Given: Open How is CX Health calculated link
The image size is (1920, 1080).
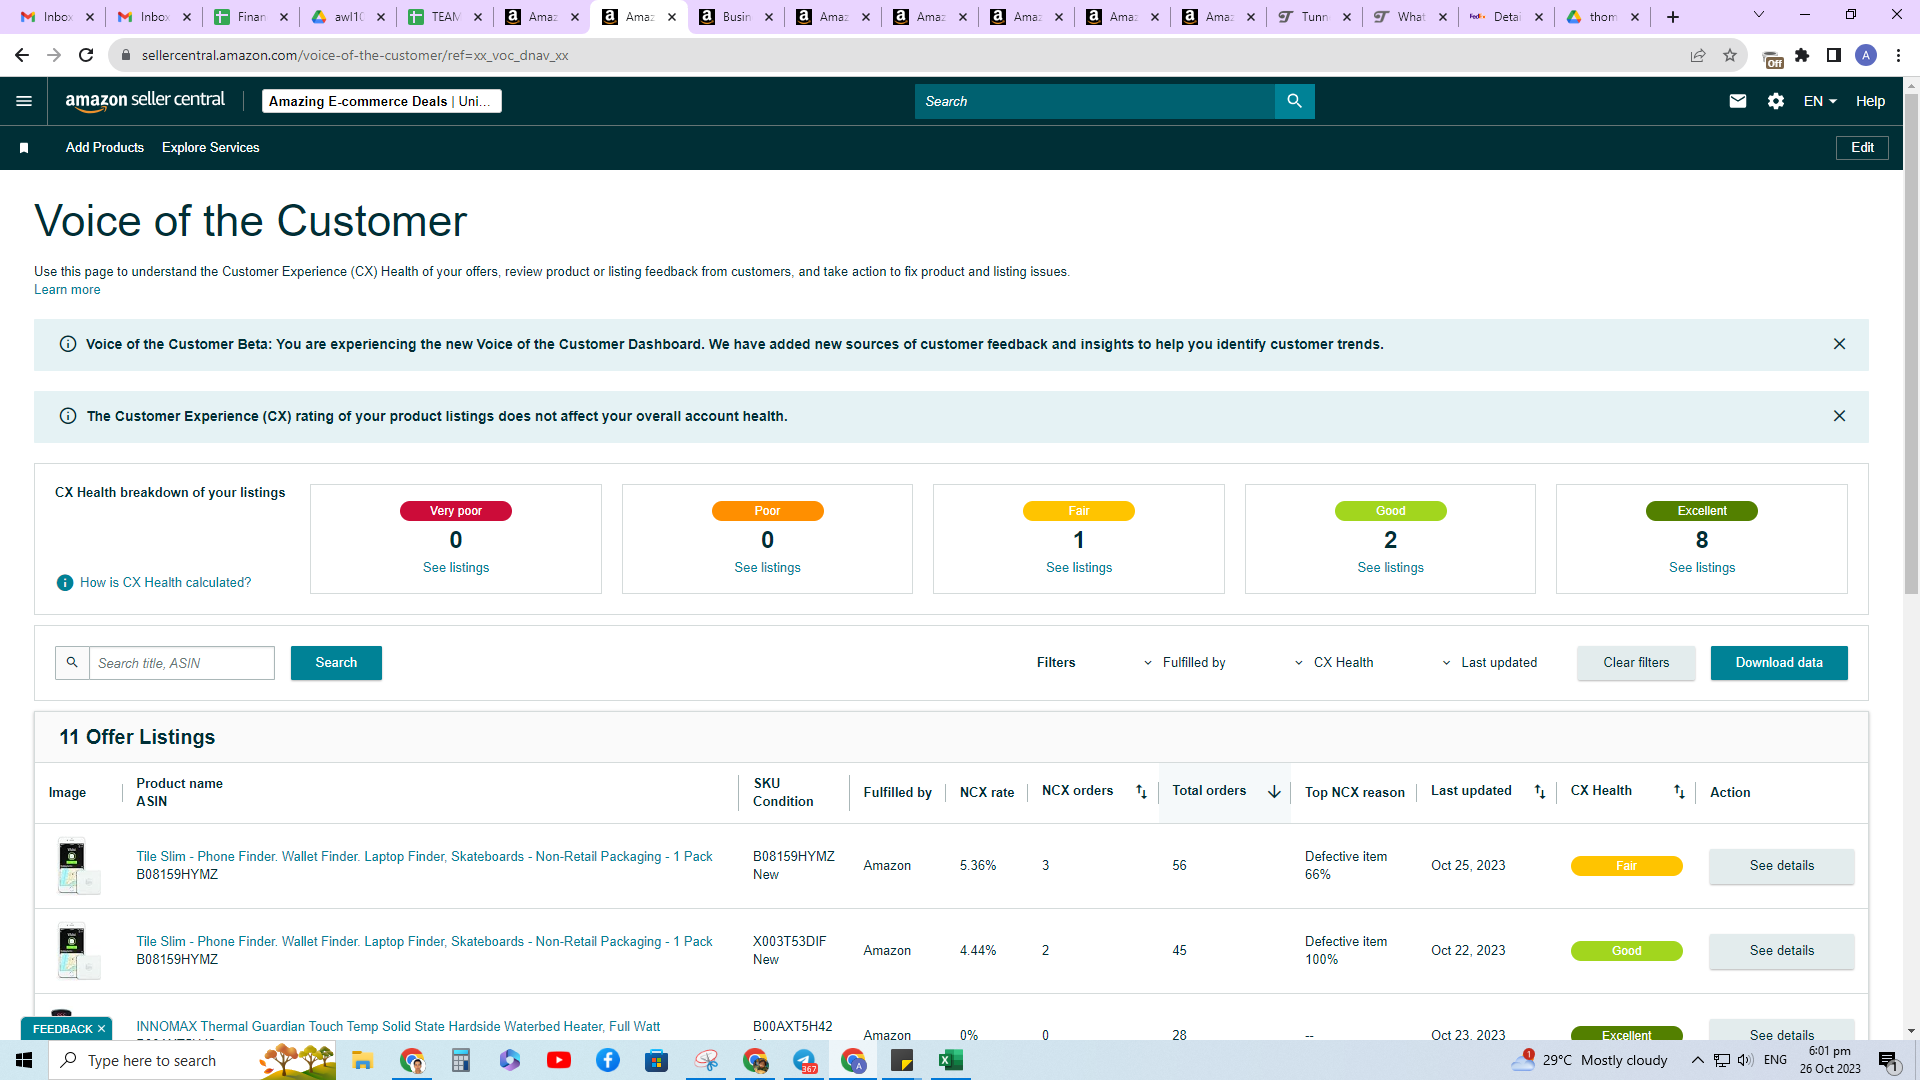Looking at the screenshot, I should pyautogui.click(x=166, y=583).
